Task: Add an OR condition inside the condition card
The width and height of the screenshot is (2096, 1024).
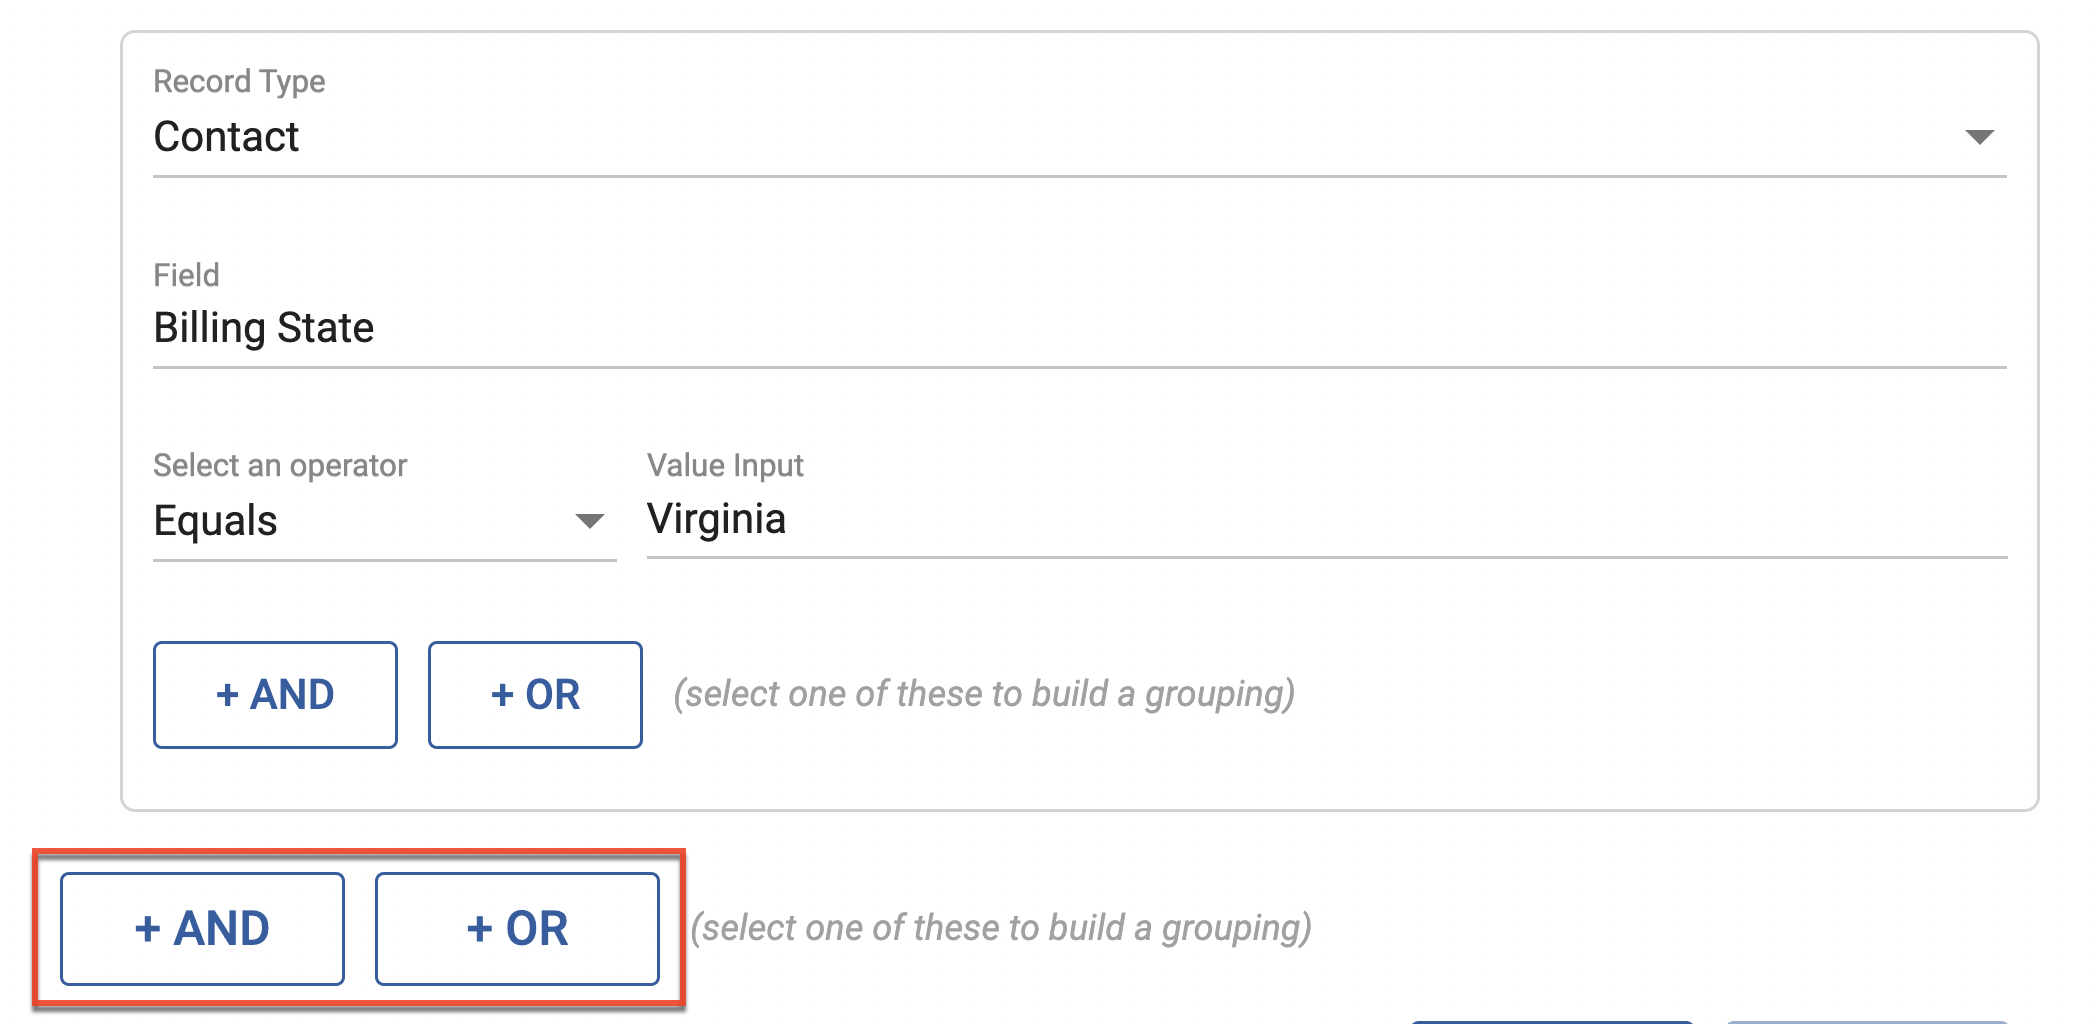Action: pyautogui.click(x=535, y=695)
